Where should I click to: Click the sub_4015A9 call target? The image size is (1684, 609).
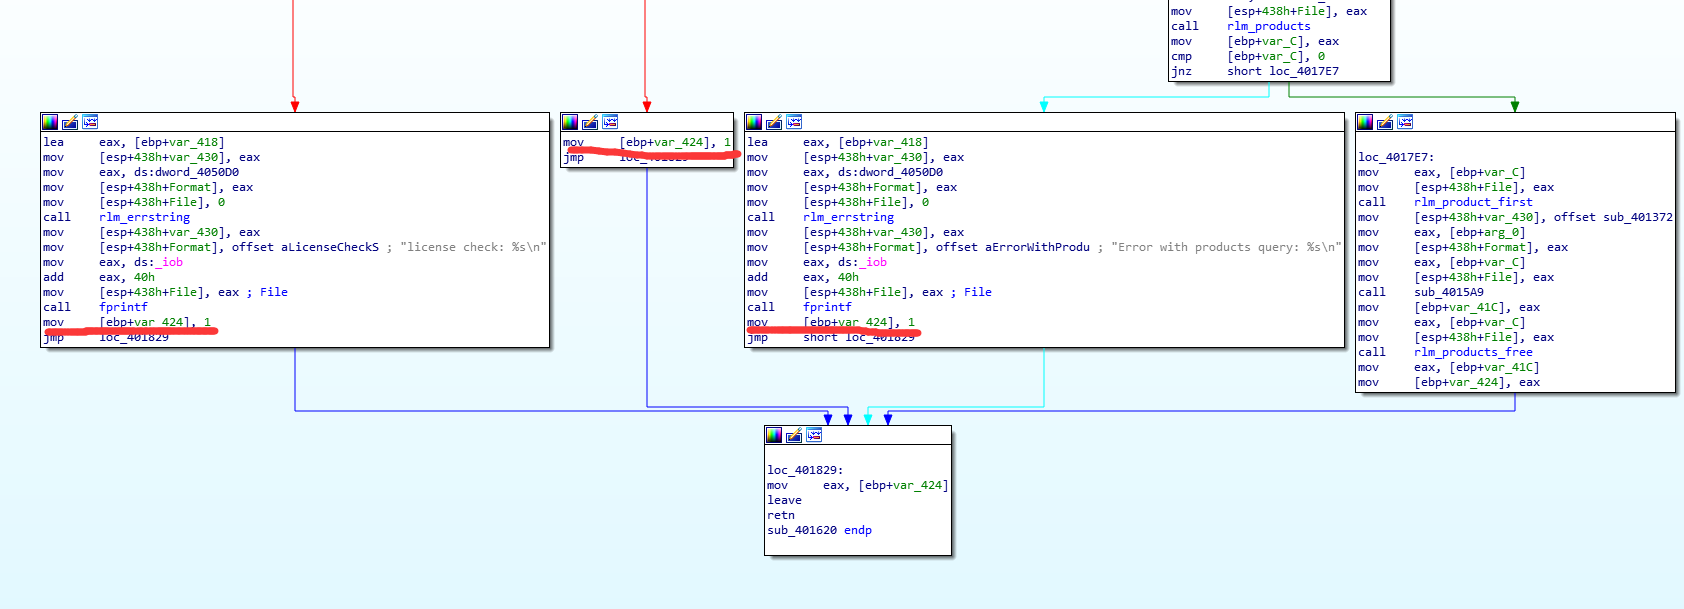1449,292
